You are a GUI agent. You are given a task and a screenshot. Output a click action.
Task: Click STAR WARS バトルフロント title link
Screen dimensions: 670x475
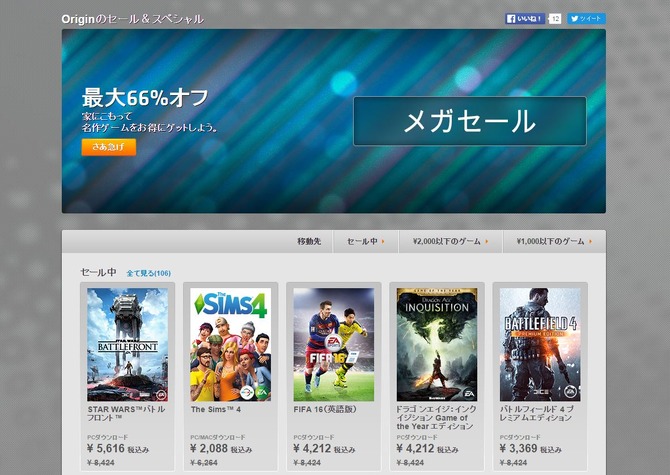coord(126,413)
